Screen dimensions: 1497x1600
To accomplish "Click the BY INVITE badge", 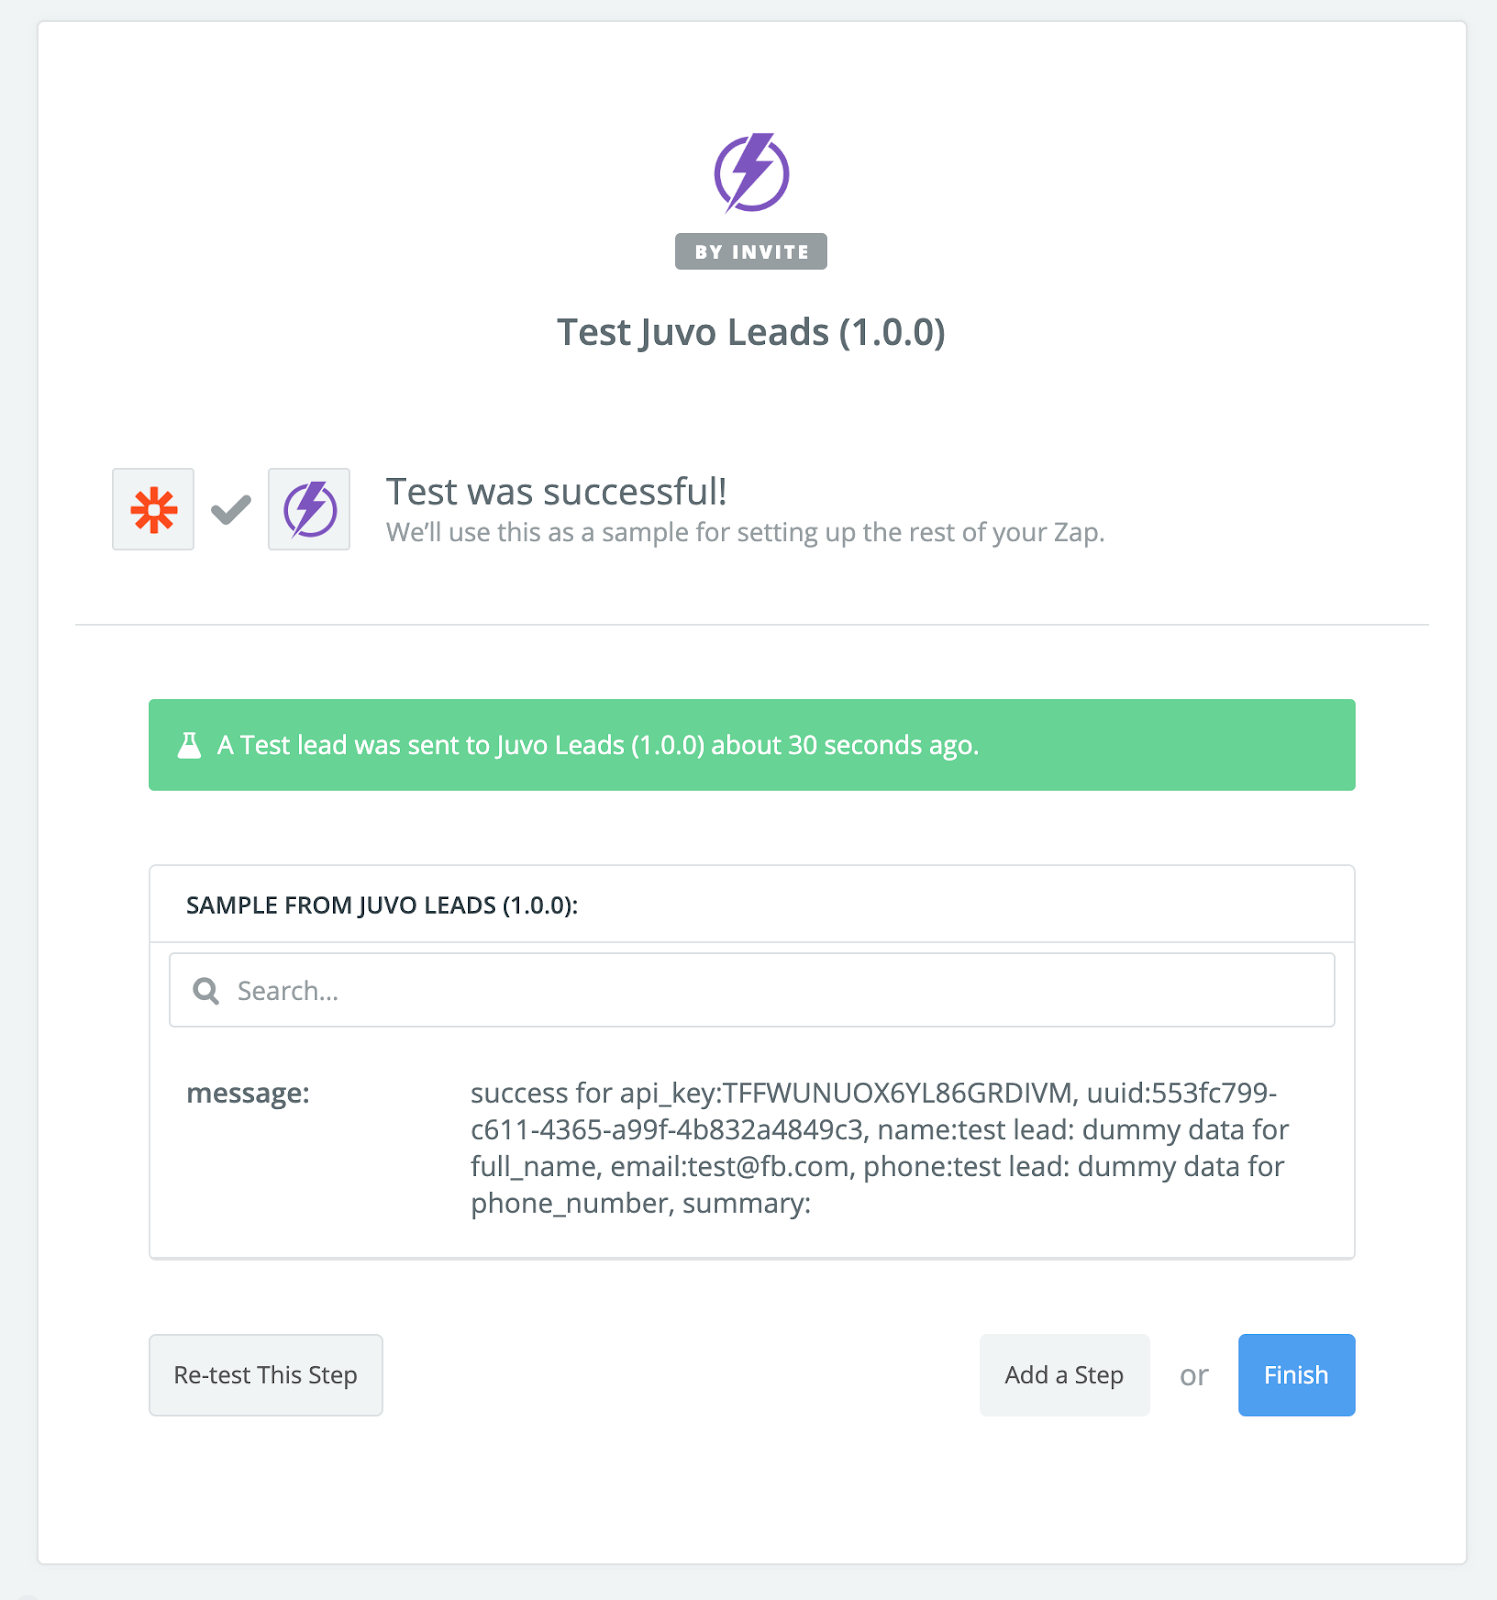I will coord(751,252).
